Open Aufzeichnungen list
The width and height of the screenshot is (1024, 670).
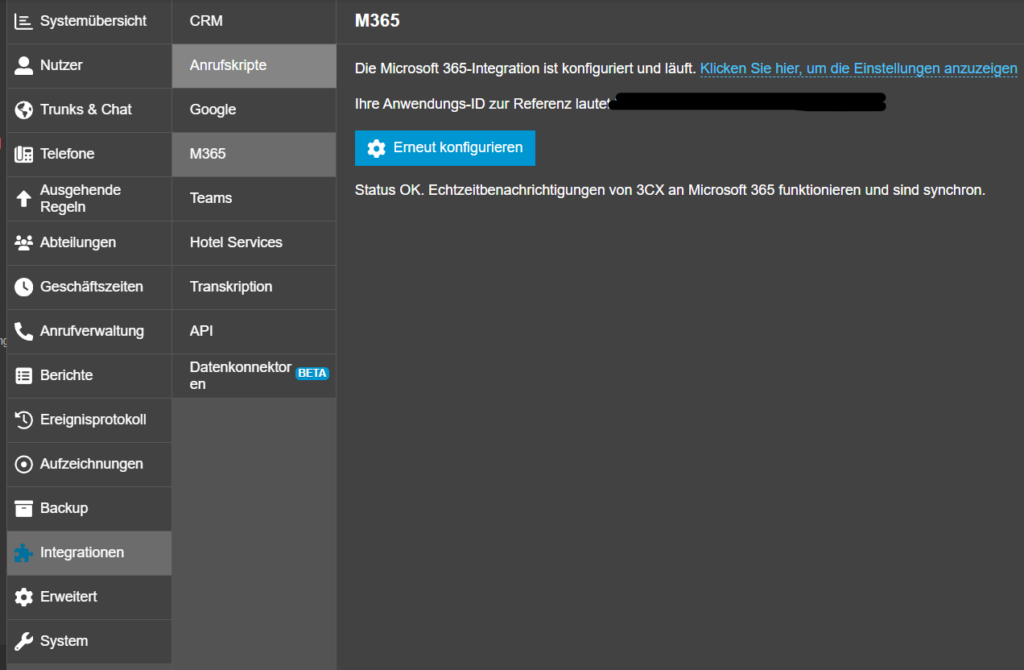89,464
